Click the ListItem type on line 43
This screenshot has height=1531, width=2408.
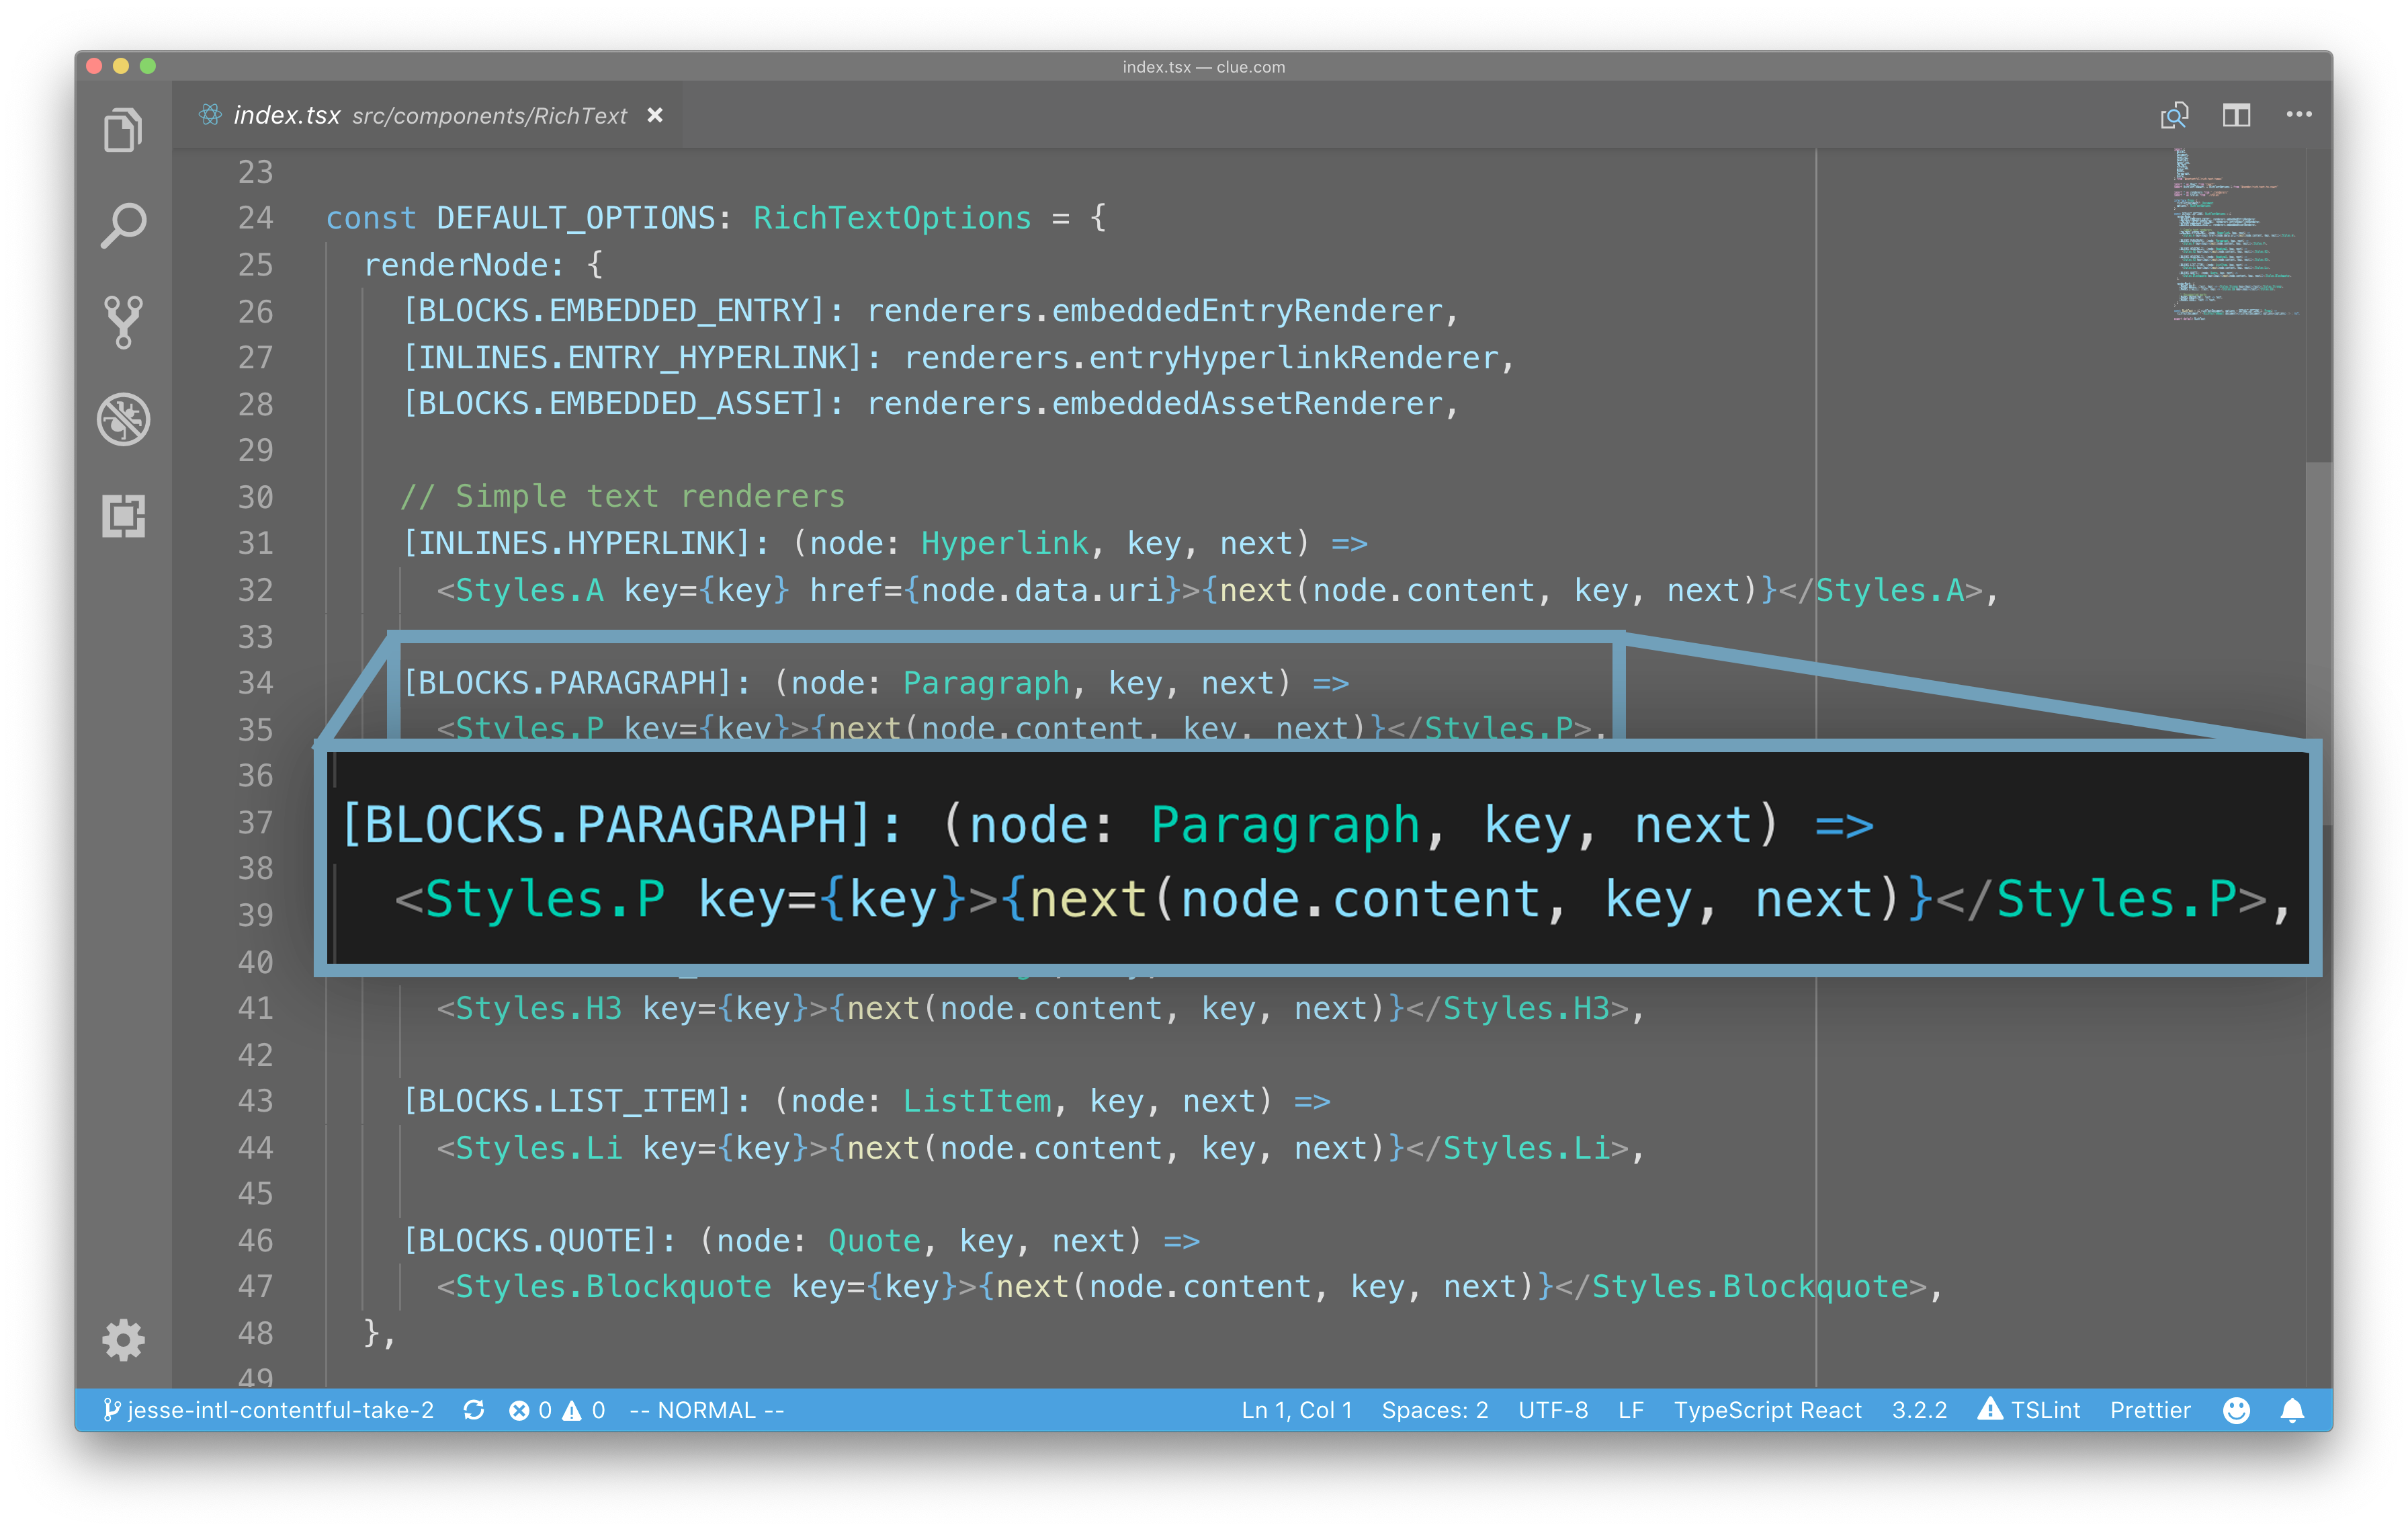(x=976, y=1101)
